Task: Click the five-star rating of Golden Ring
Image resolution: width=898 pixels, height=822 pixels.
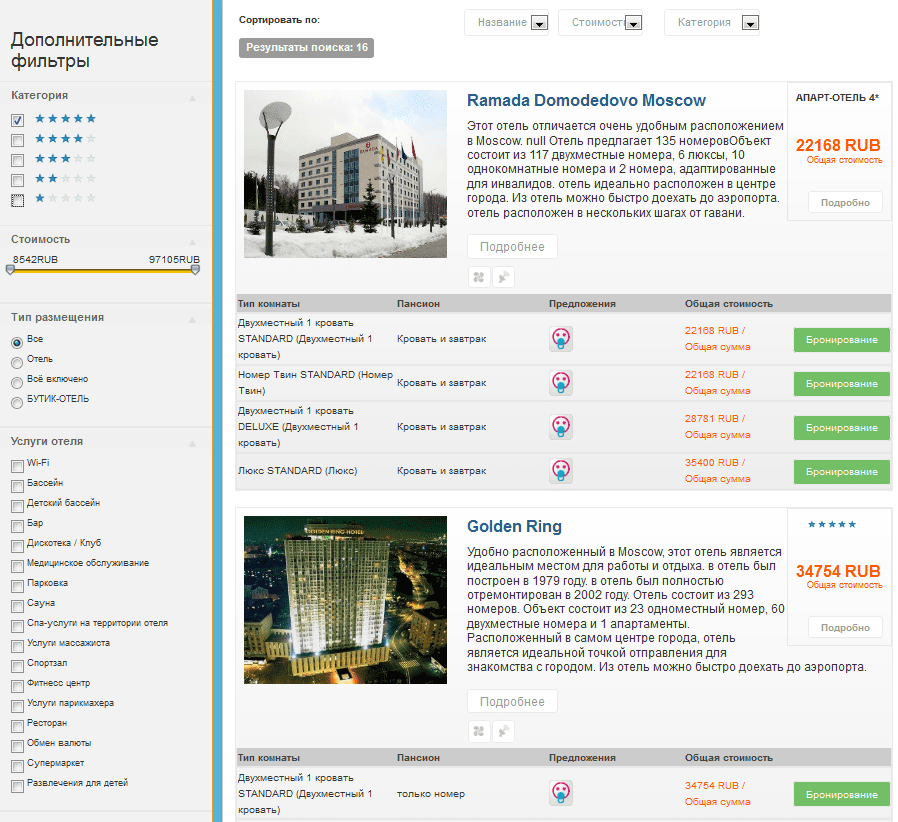Action: [832, 524]
